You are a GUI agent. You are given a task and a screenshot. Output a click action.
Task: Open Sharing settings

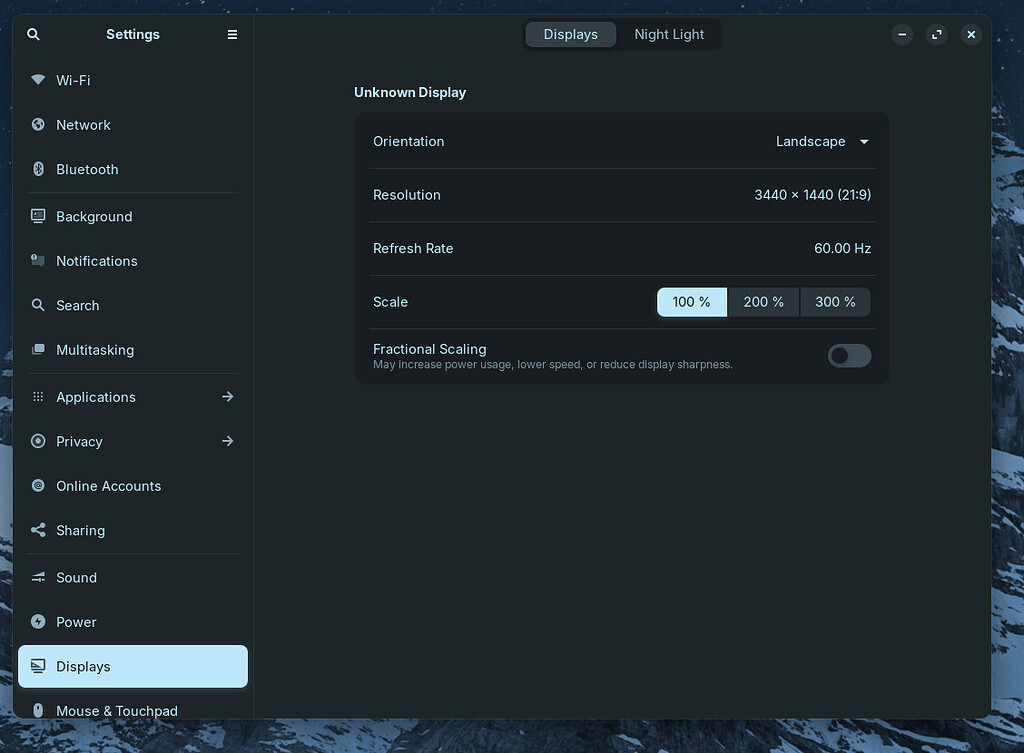tap(133, 530)
